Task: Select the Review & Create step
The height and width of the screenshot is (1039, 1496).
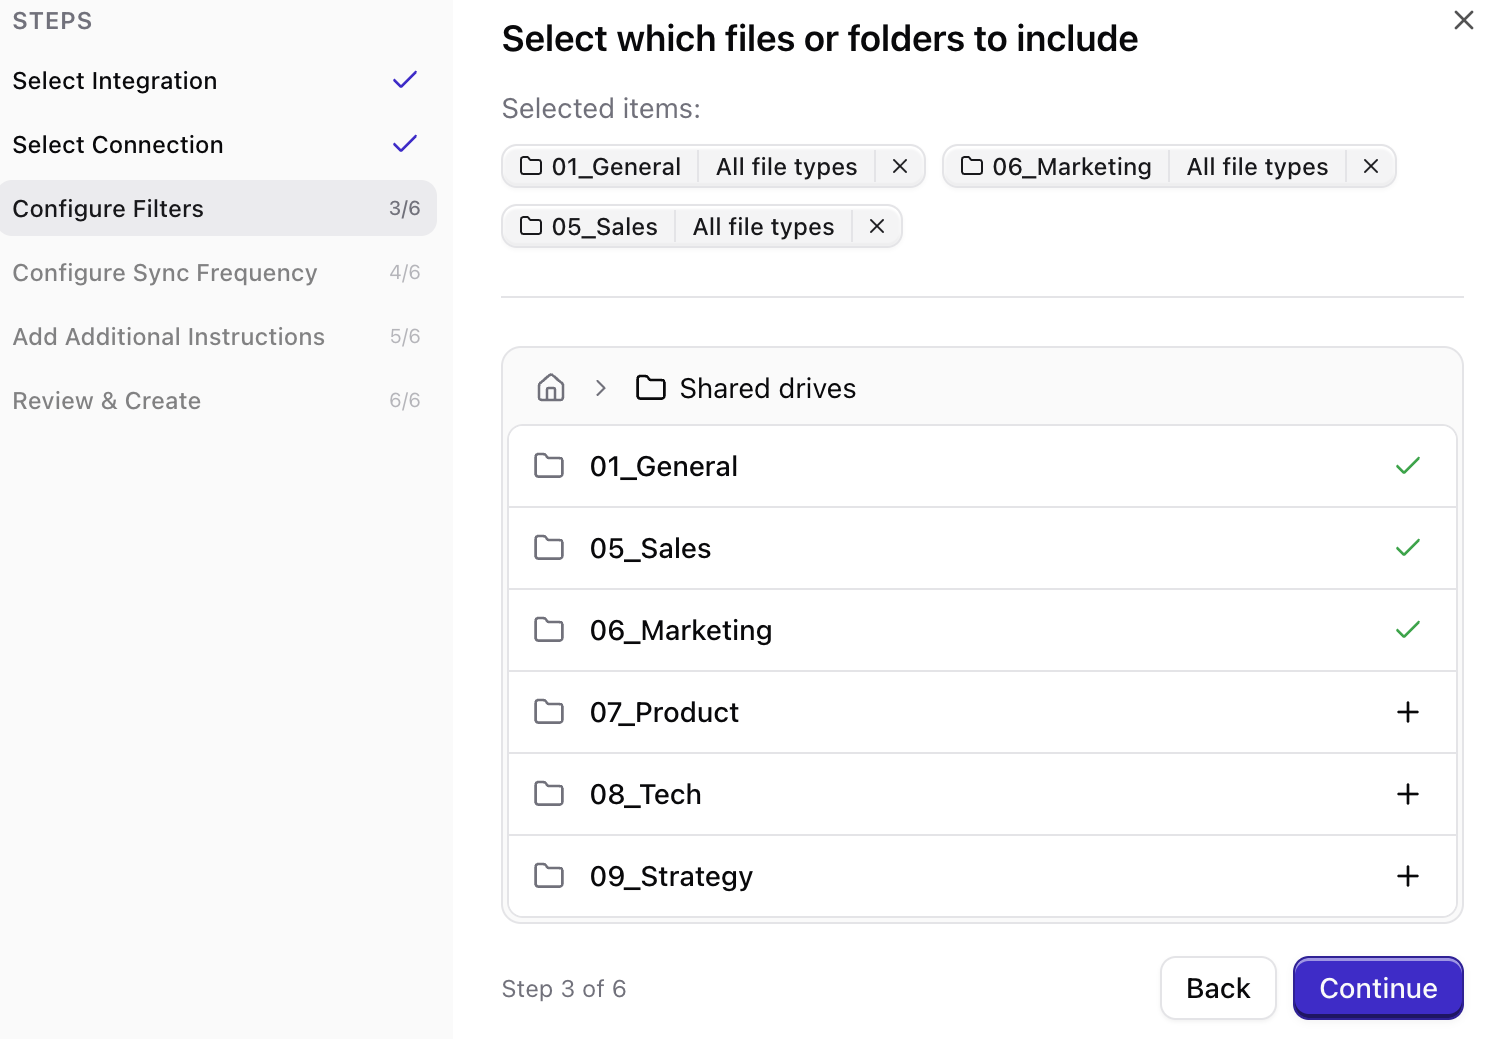Action: coord(106,400)
